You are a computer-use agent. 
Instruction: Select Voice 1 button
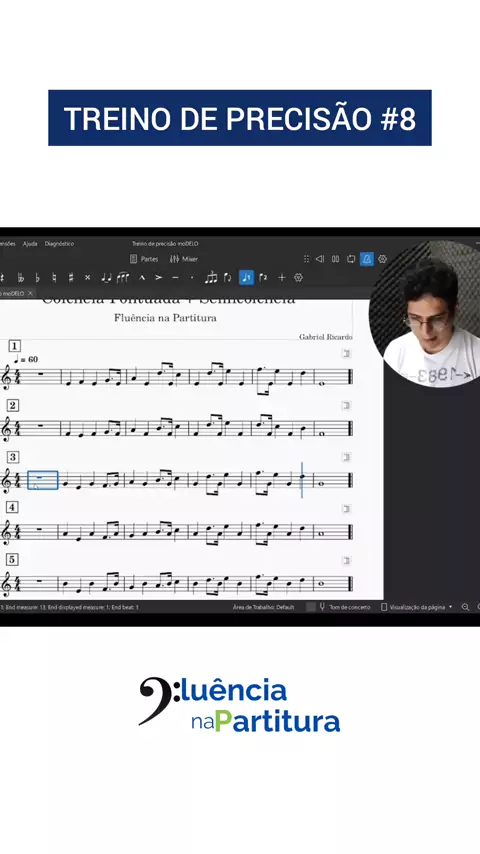(246, 278)
